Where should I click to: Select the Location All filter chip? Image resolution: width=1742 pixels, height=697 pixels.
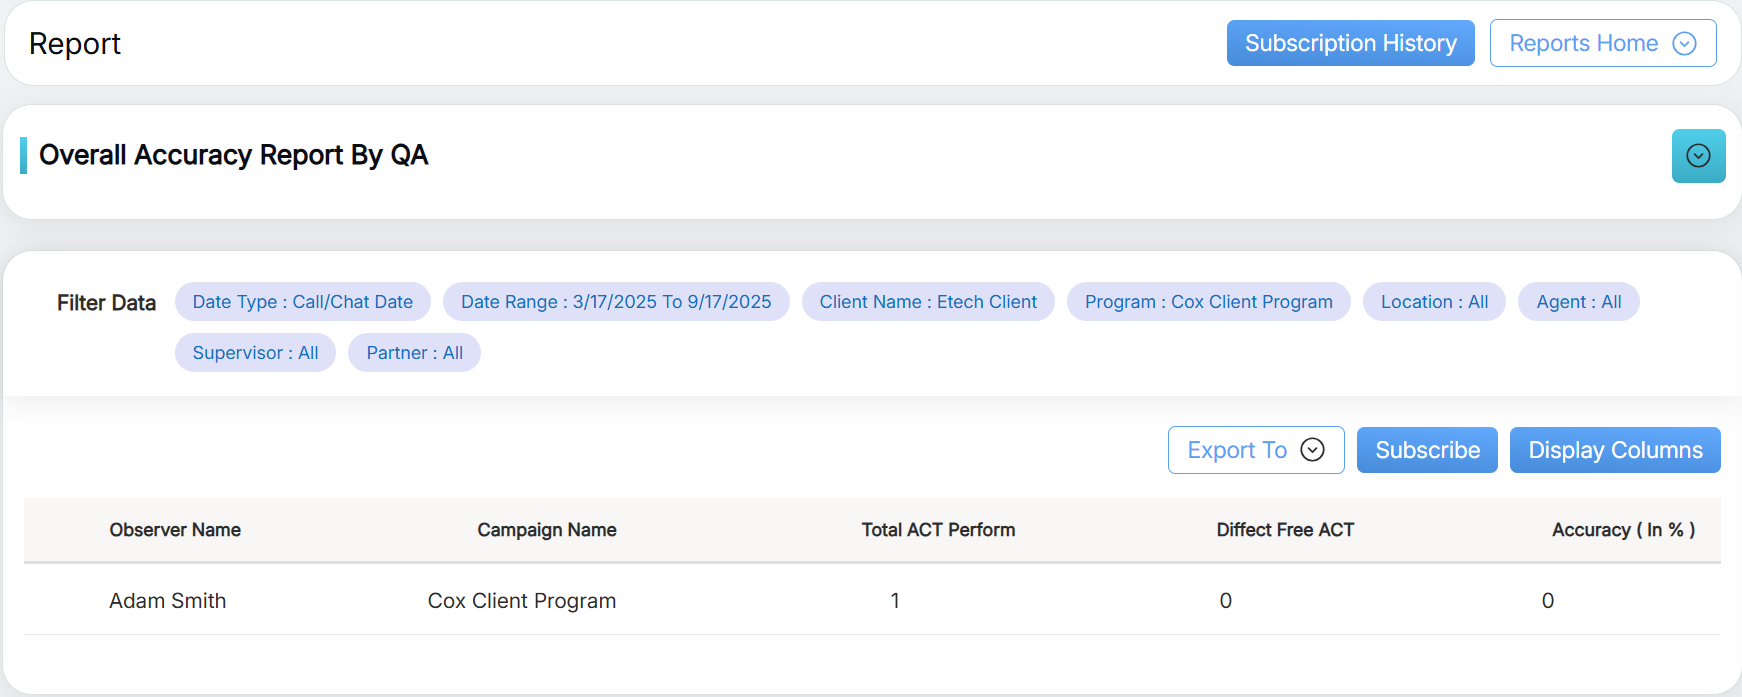pyautogui.click(x=1434, y=302)
